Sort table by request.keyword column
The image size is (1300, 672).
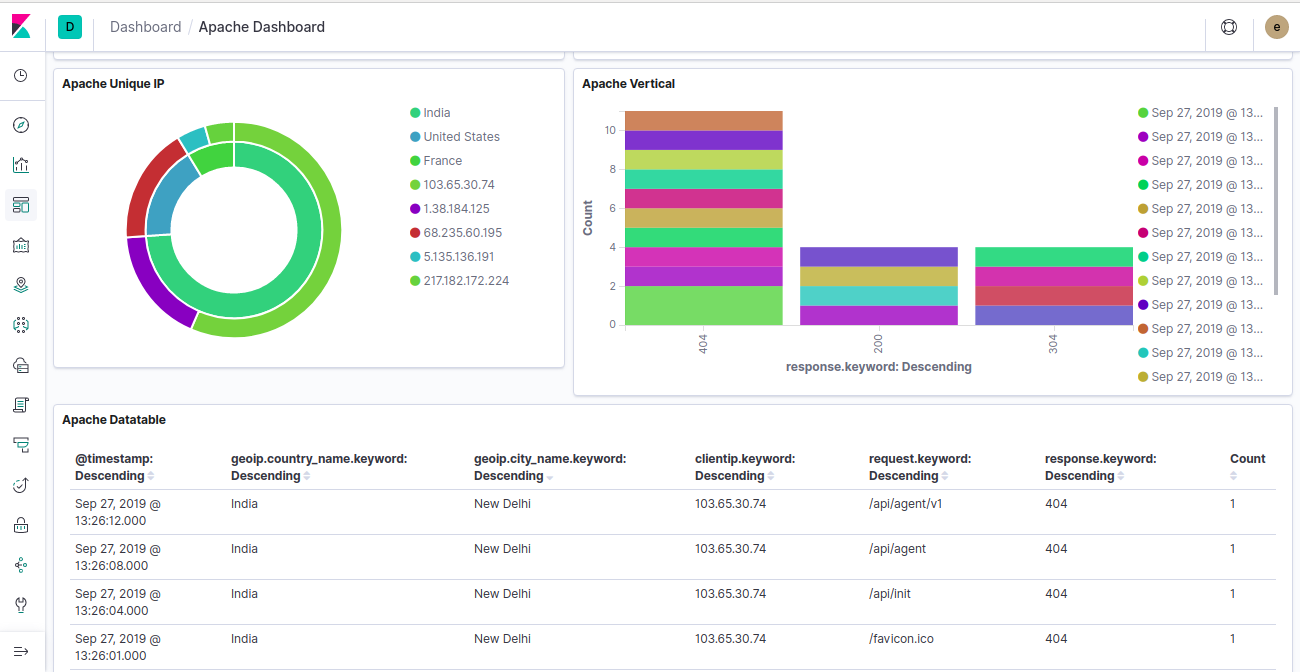click(x=920, y=467)
